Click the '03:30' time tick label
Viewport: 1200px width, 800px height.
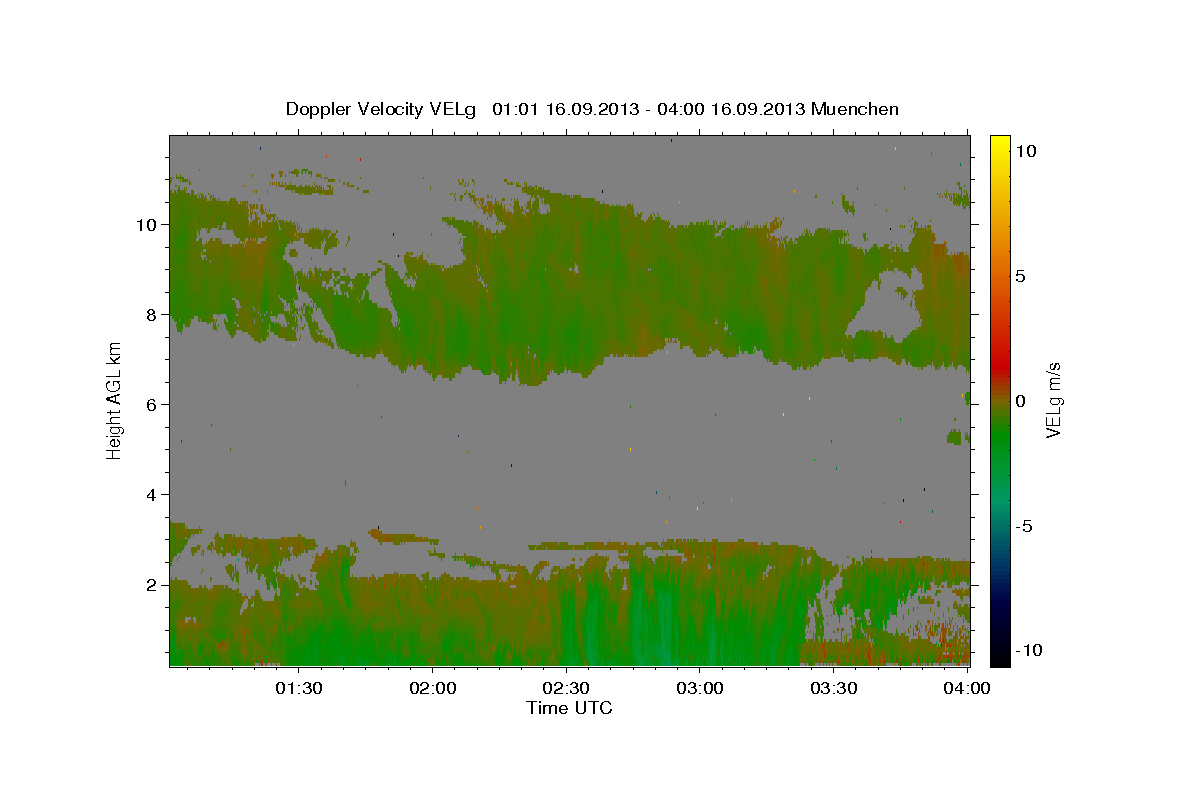click(834, 689)
